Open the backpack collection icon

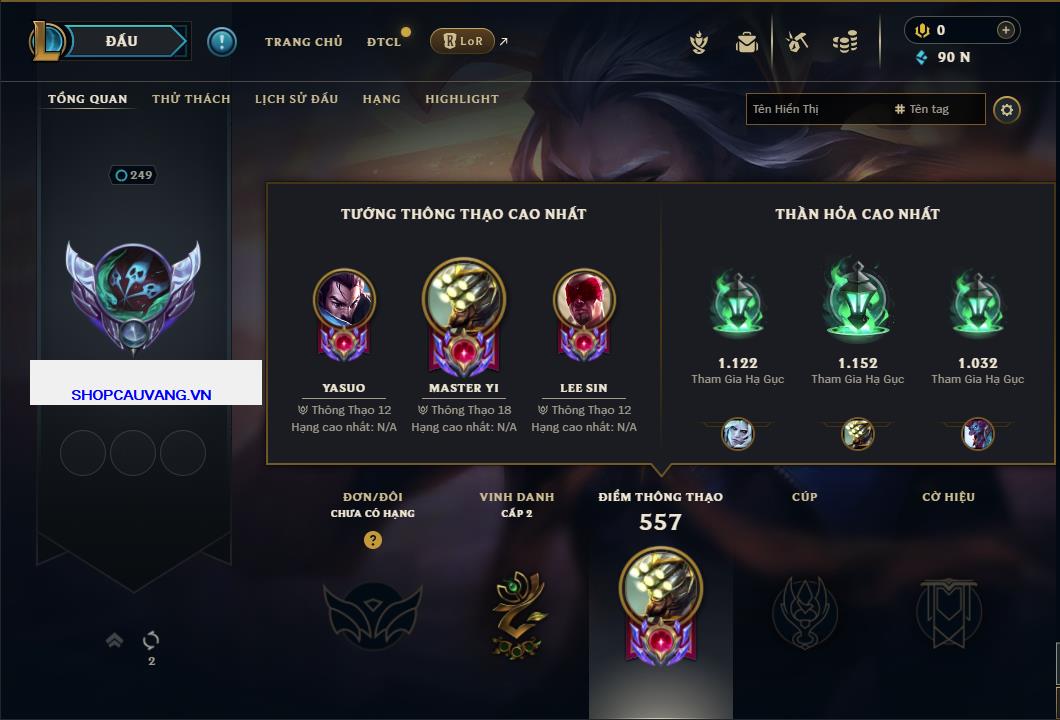(x=746, y=42)
